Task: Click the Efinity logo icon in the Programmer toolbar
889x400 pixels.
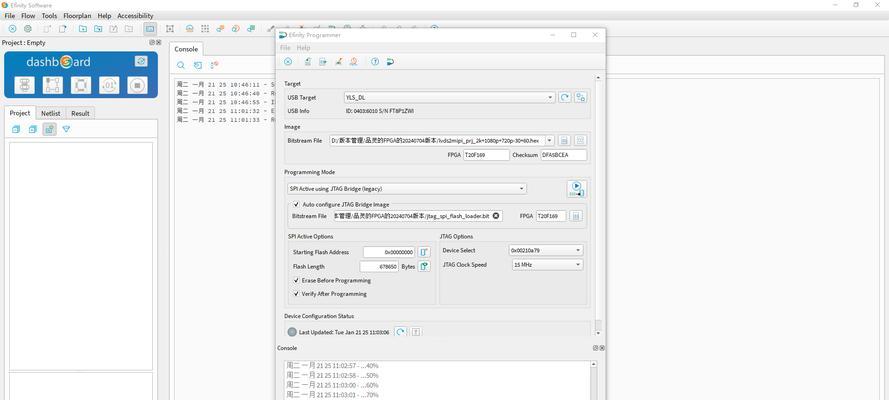Action: [391, 62]
